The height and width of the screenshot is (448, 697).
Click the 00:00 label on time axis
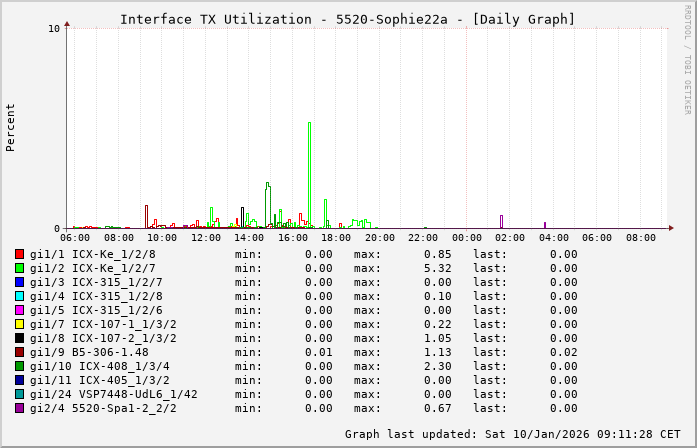coord(466,238)
